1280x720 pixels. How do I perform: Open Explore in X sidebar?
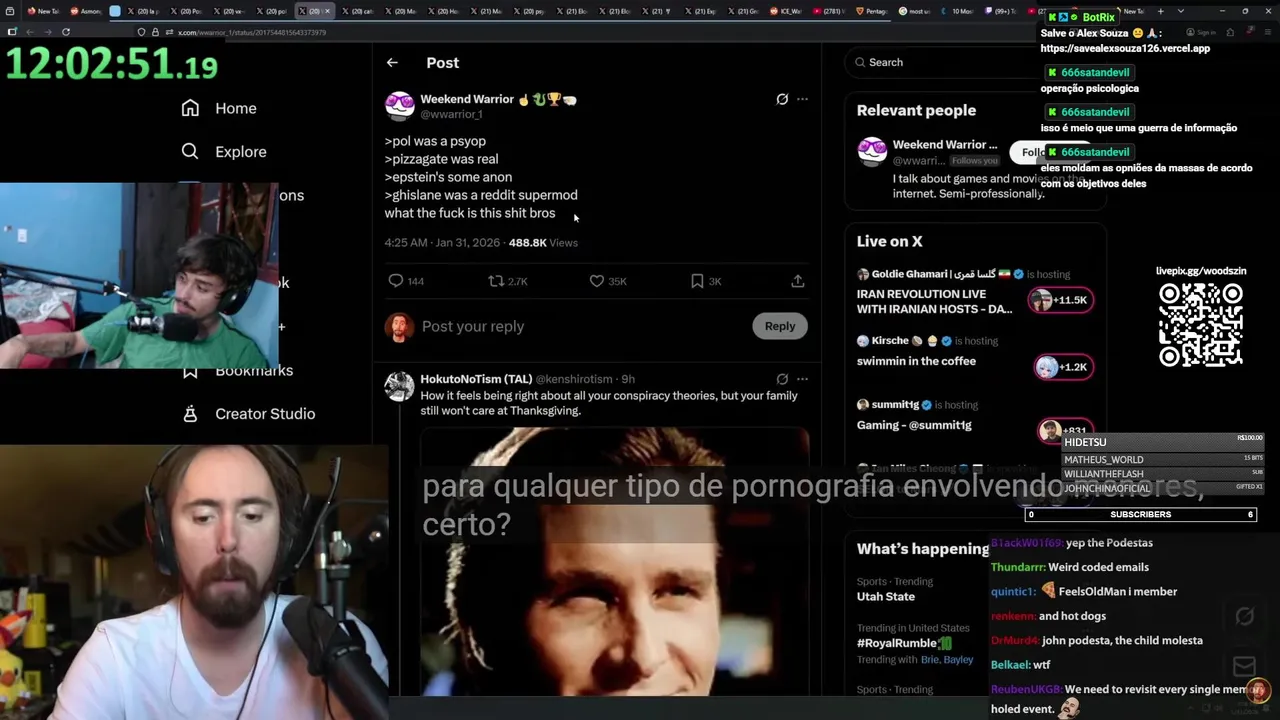coord(241,152)
